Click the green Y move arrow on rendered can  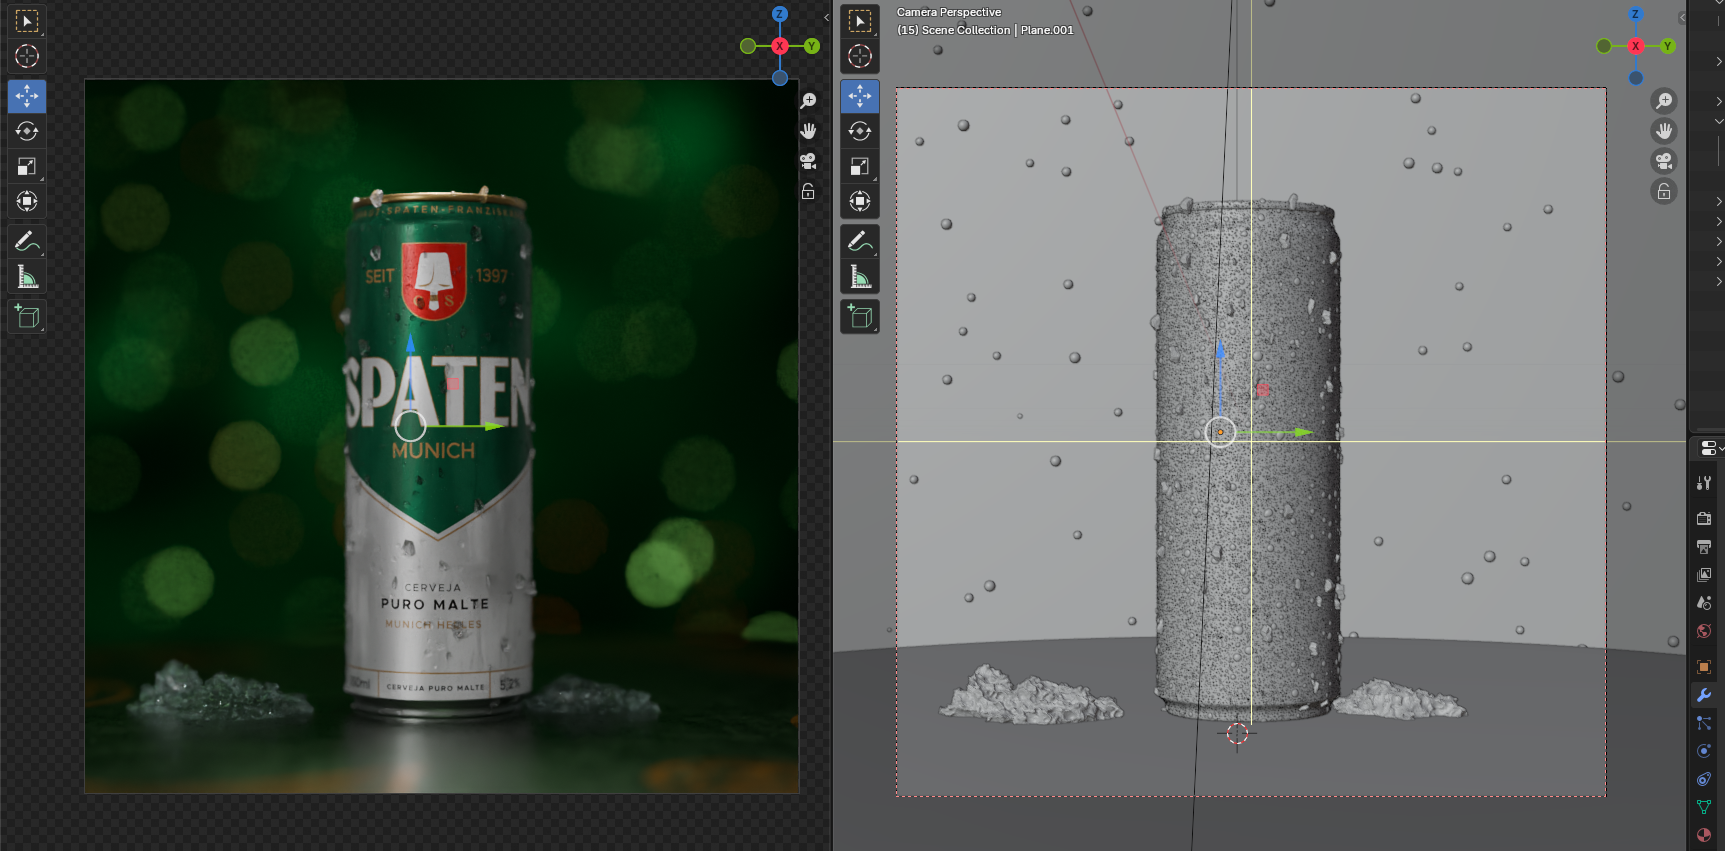point(495,427)
